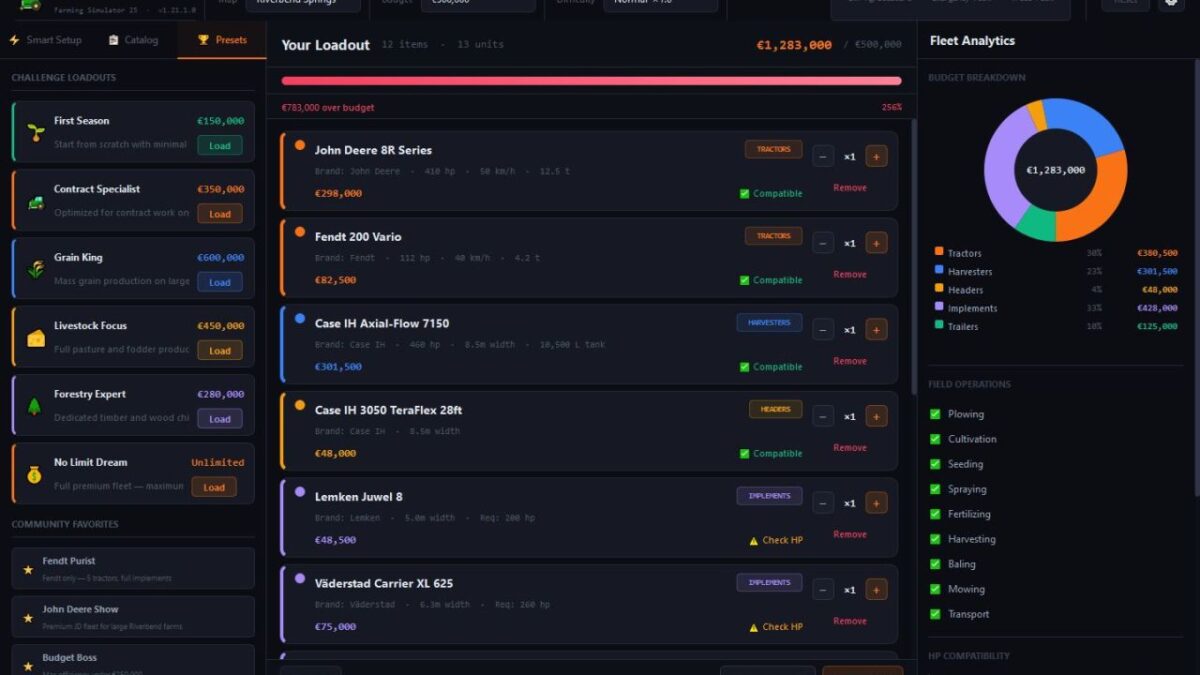This screenshot has width=1200, height=675.
Task: Click the Check HP warning on Lemken Juwel 8
Action: click(776, 540)
